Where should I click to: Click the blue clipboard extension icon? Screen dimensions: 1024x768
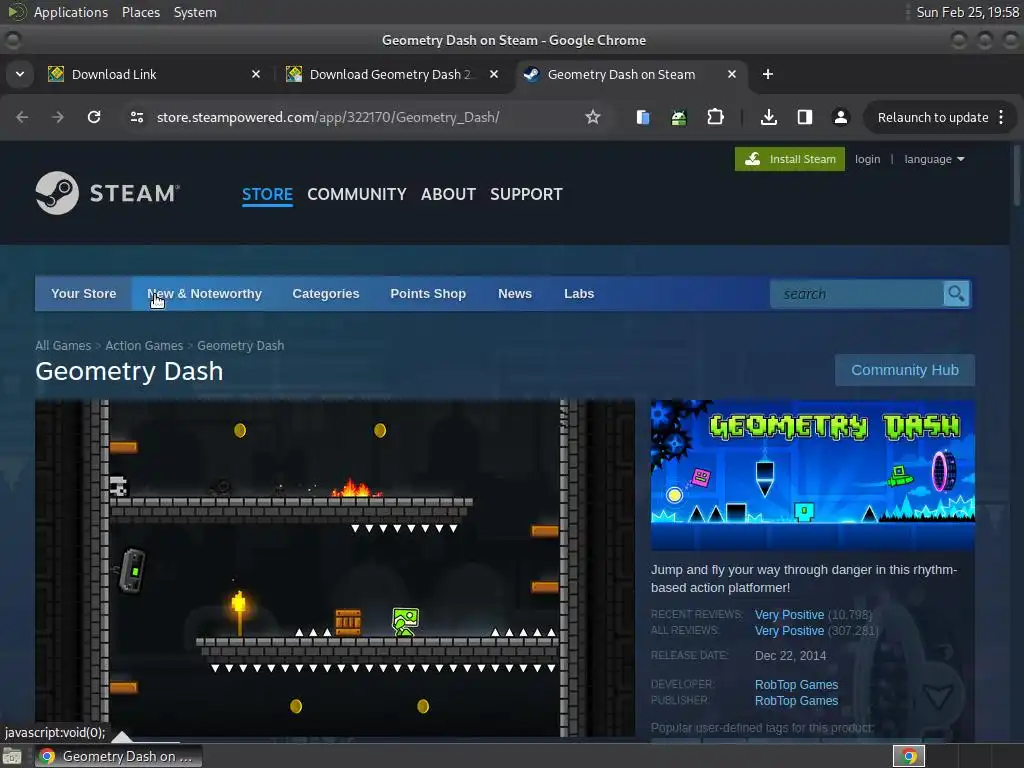643,117
